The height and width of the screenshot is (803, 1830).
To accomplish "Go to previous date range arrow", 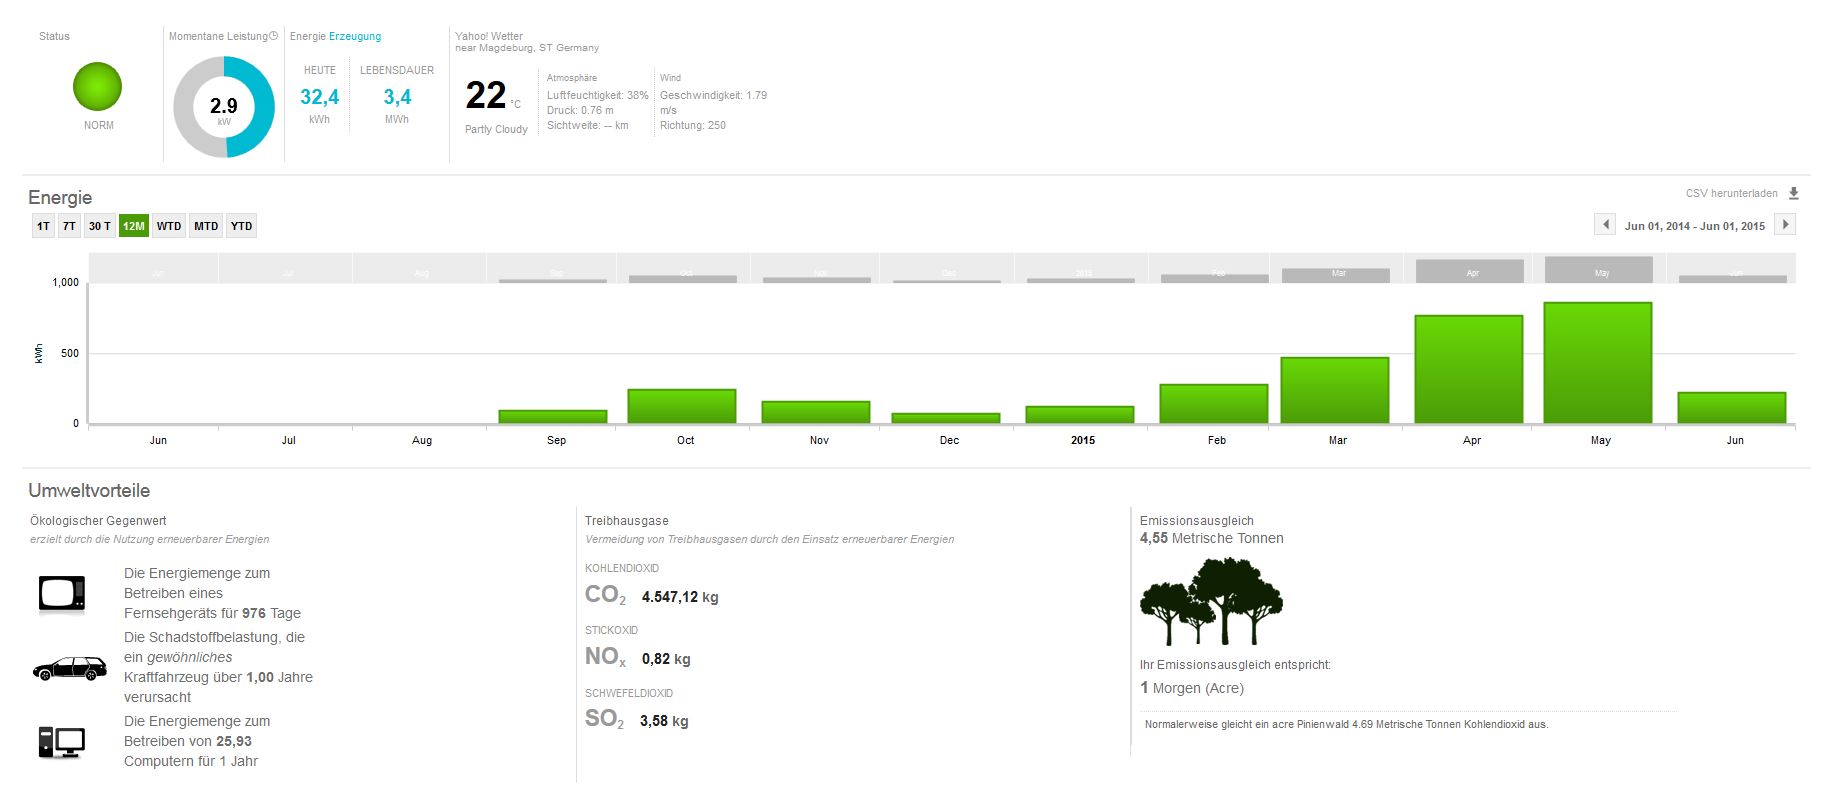I will pyautogui.click(x=1605, y=224).
